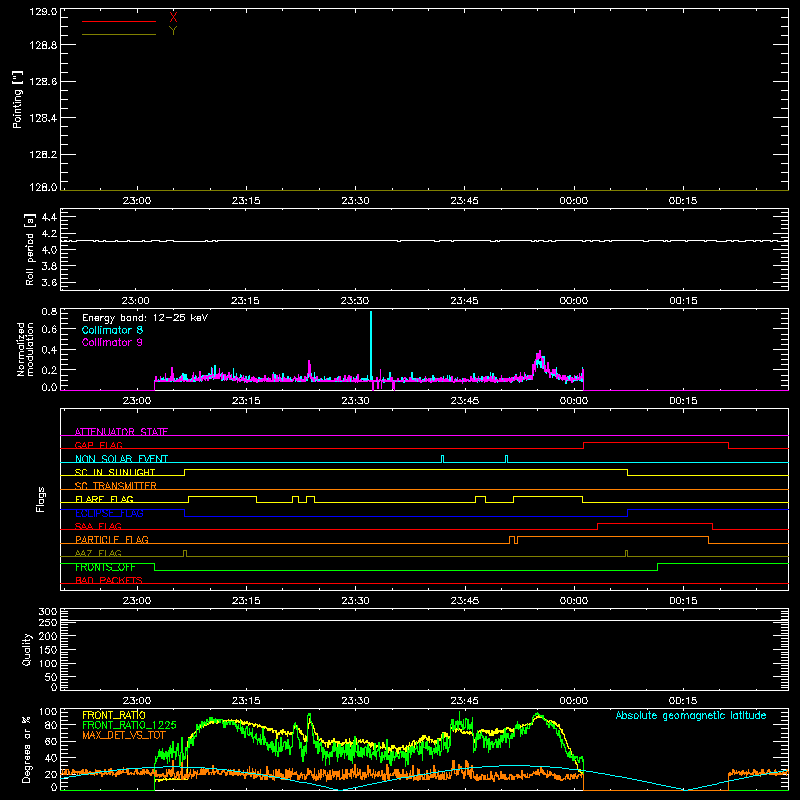Click the 'Degrees or %' axis title

click(27, 749)
